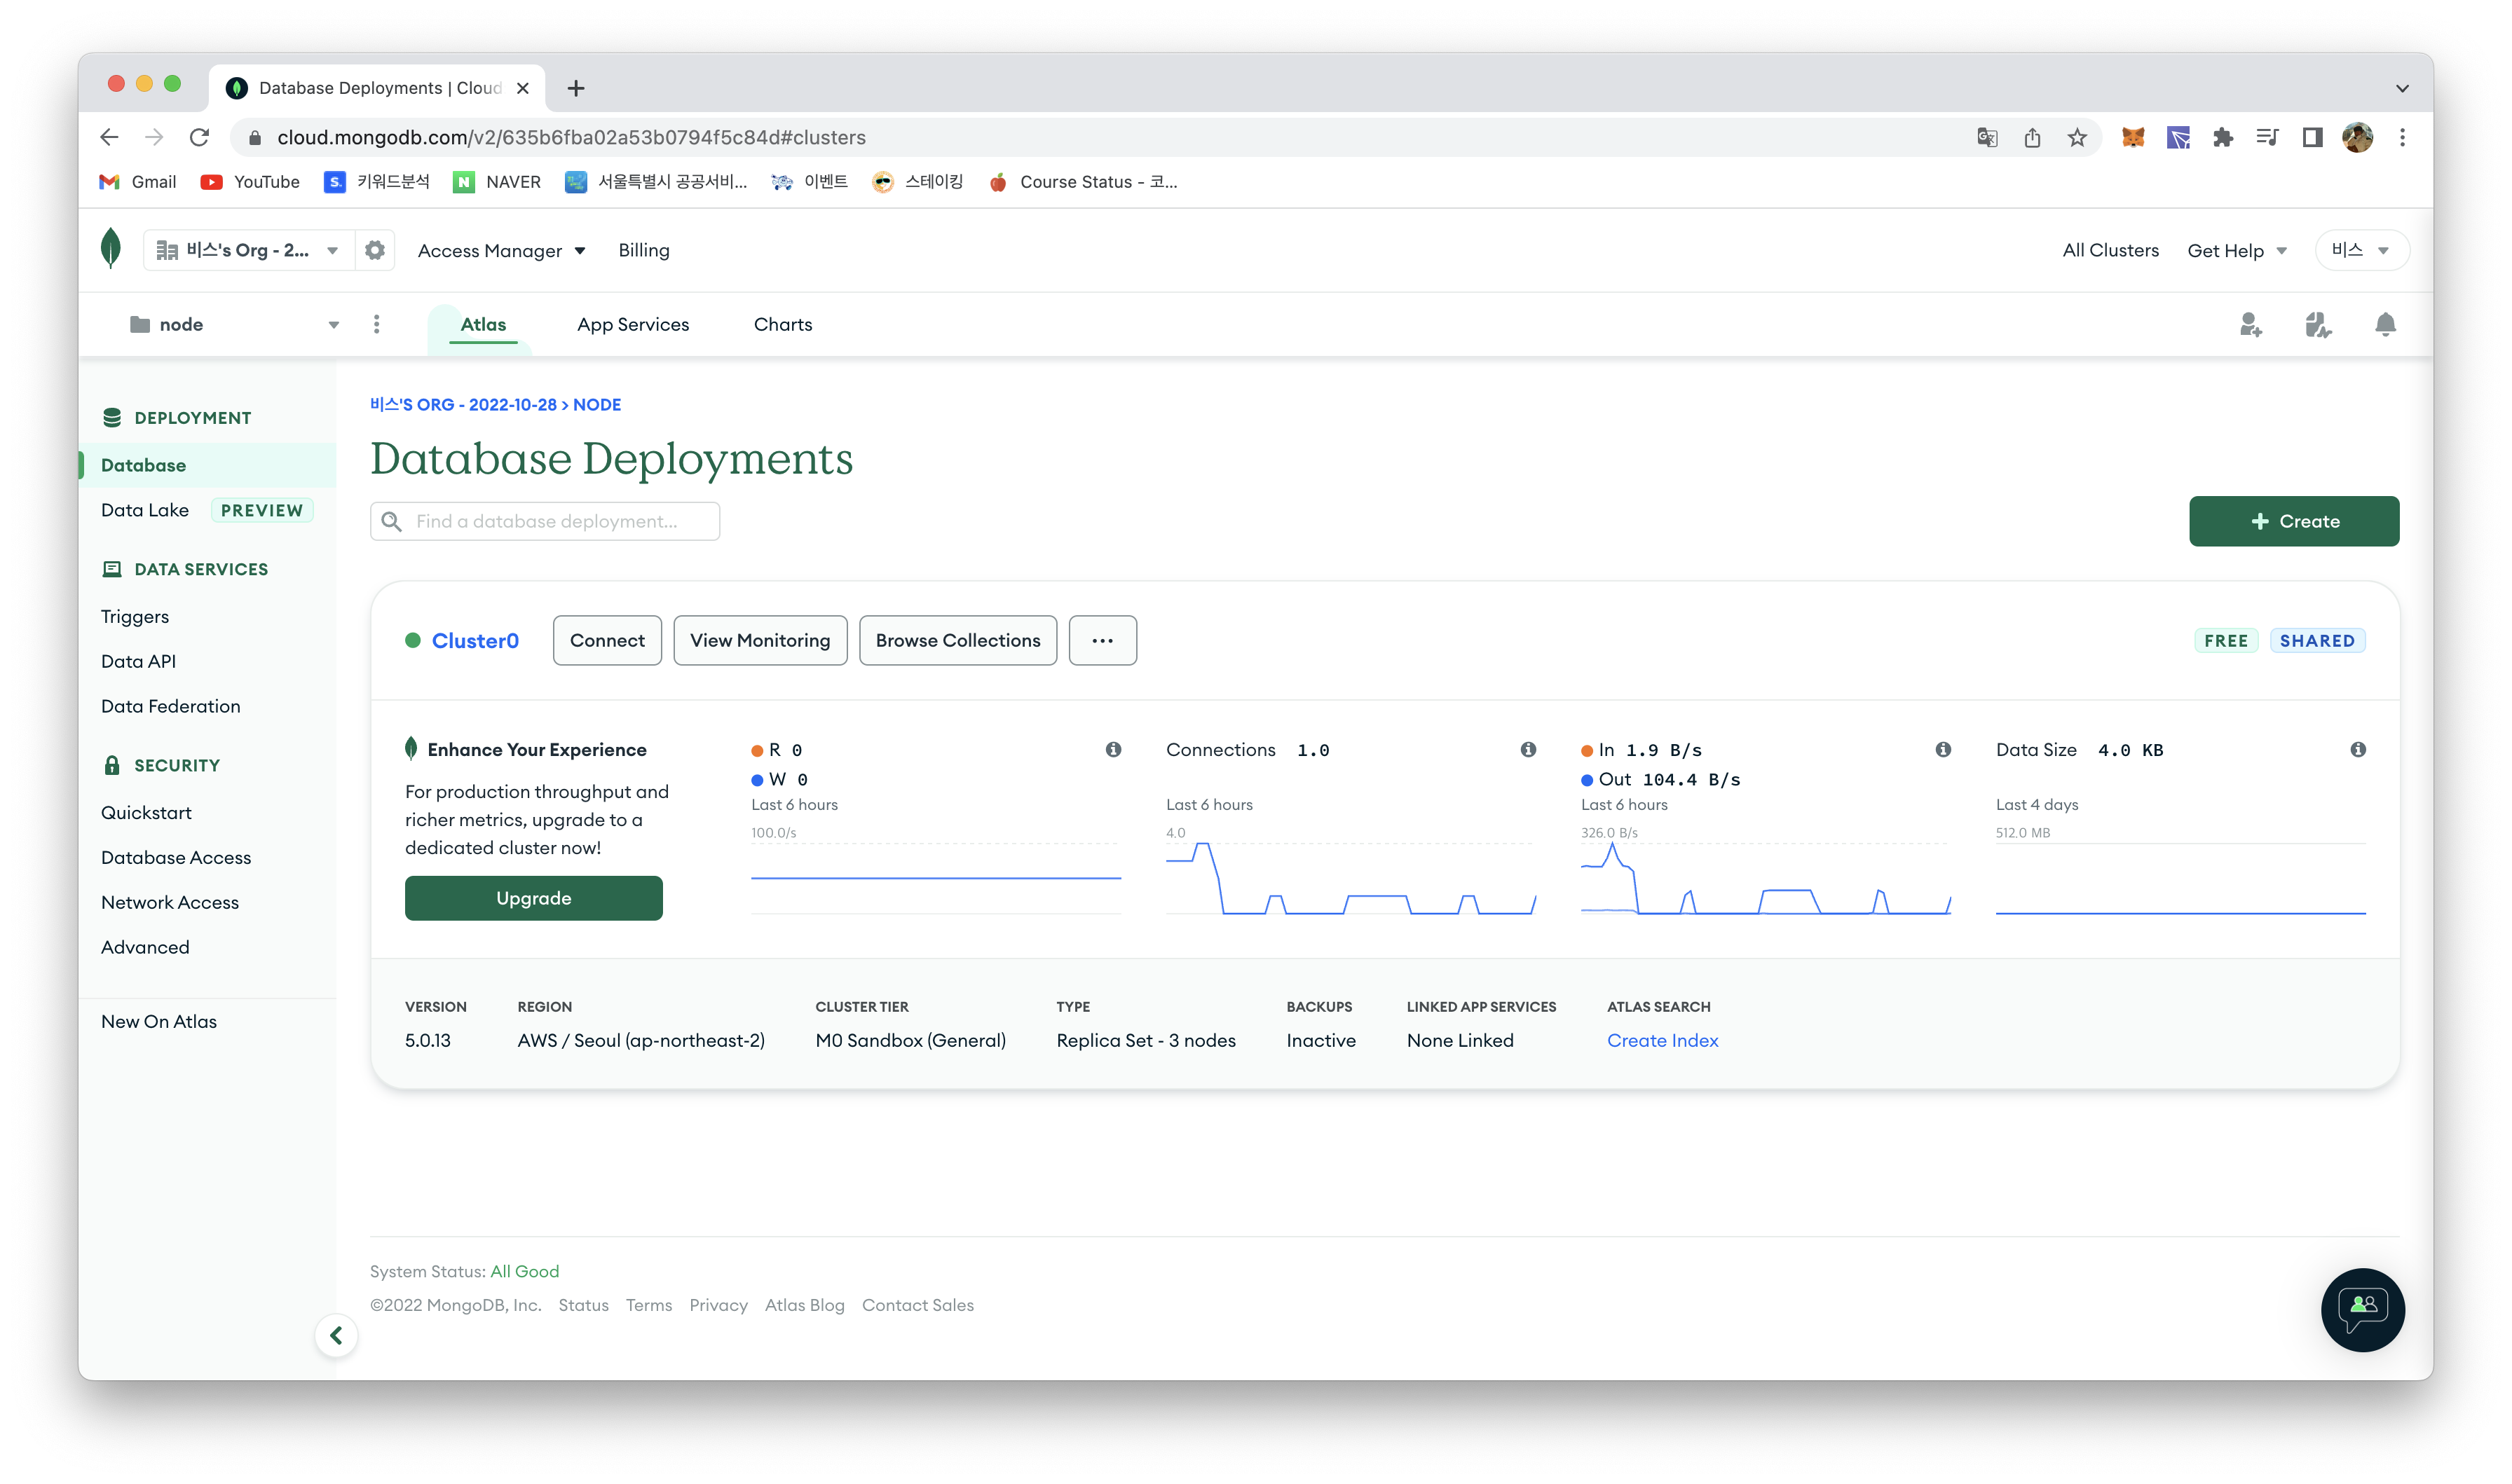This screenshot has height=1484, width=2512.
Task: Click the translate page icon
Action: pyautogui.click(x=1987, y=137)
